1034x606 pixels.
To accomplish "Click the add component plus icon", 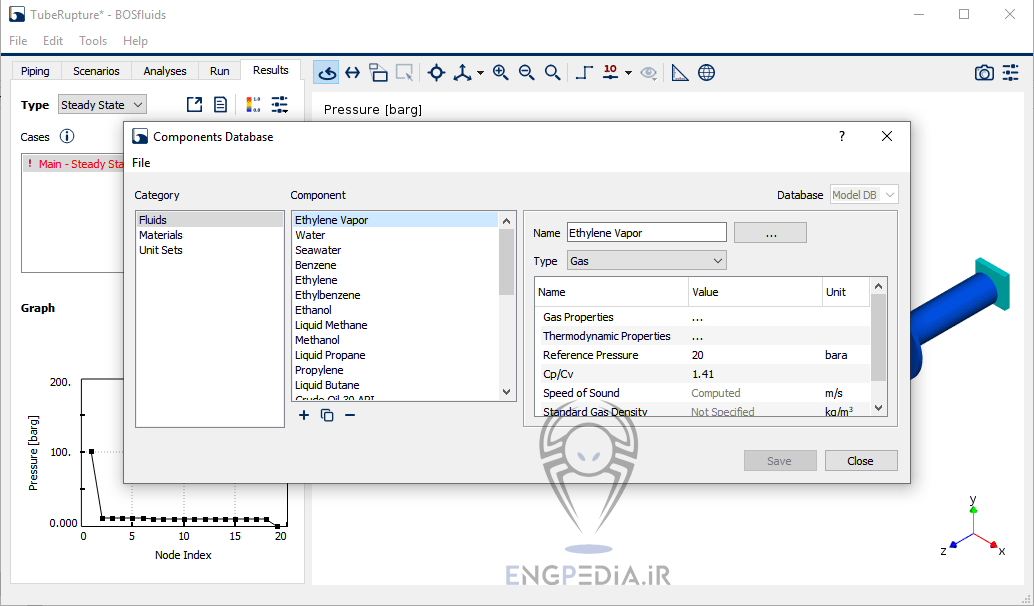I will [x=304, y=415].
